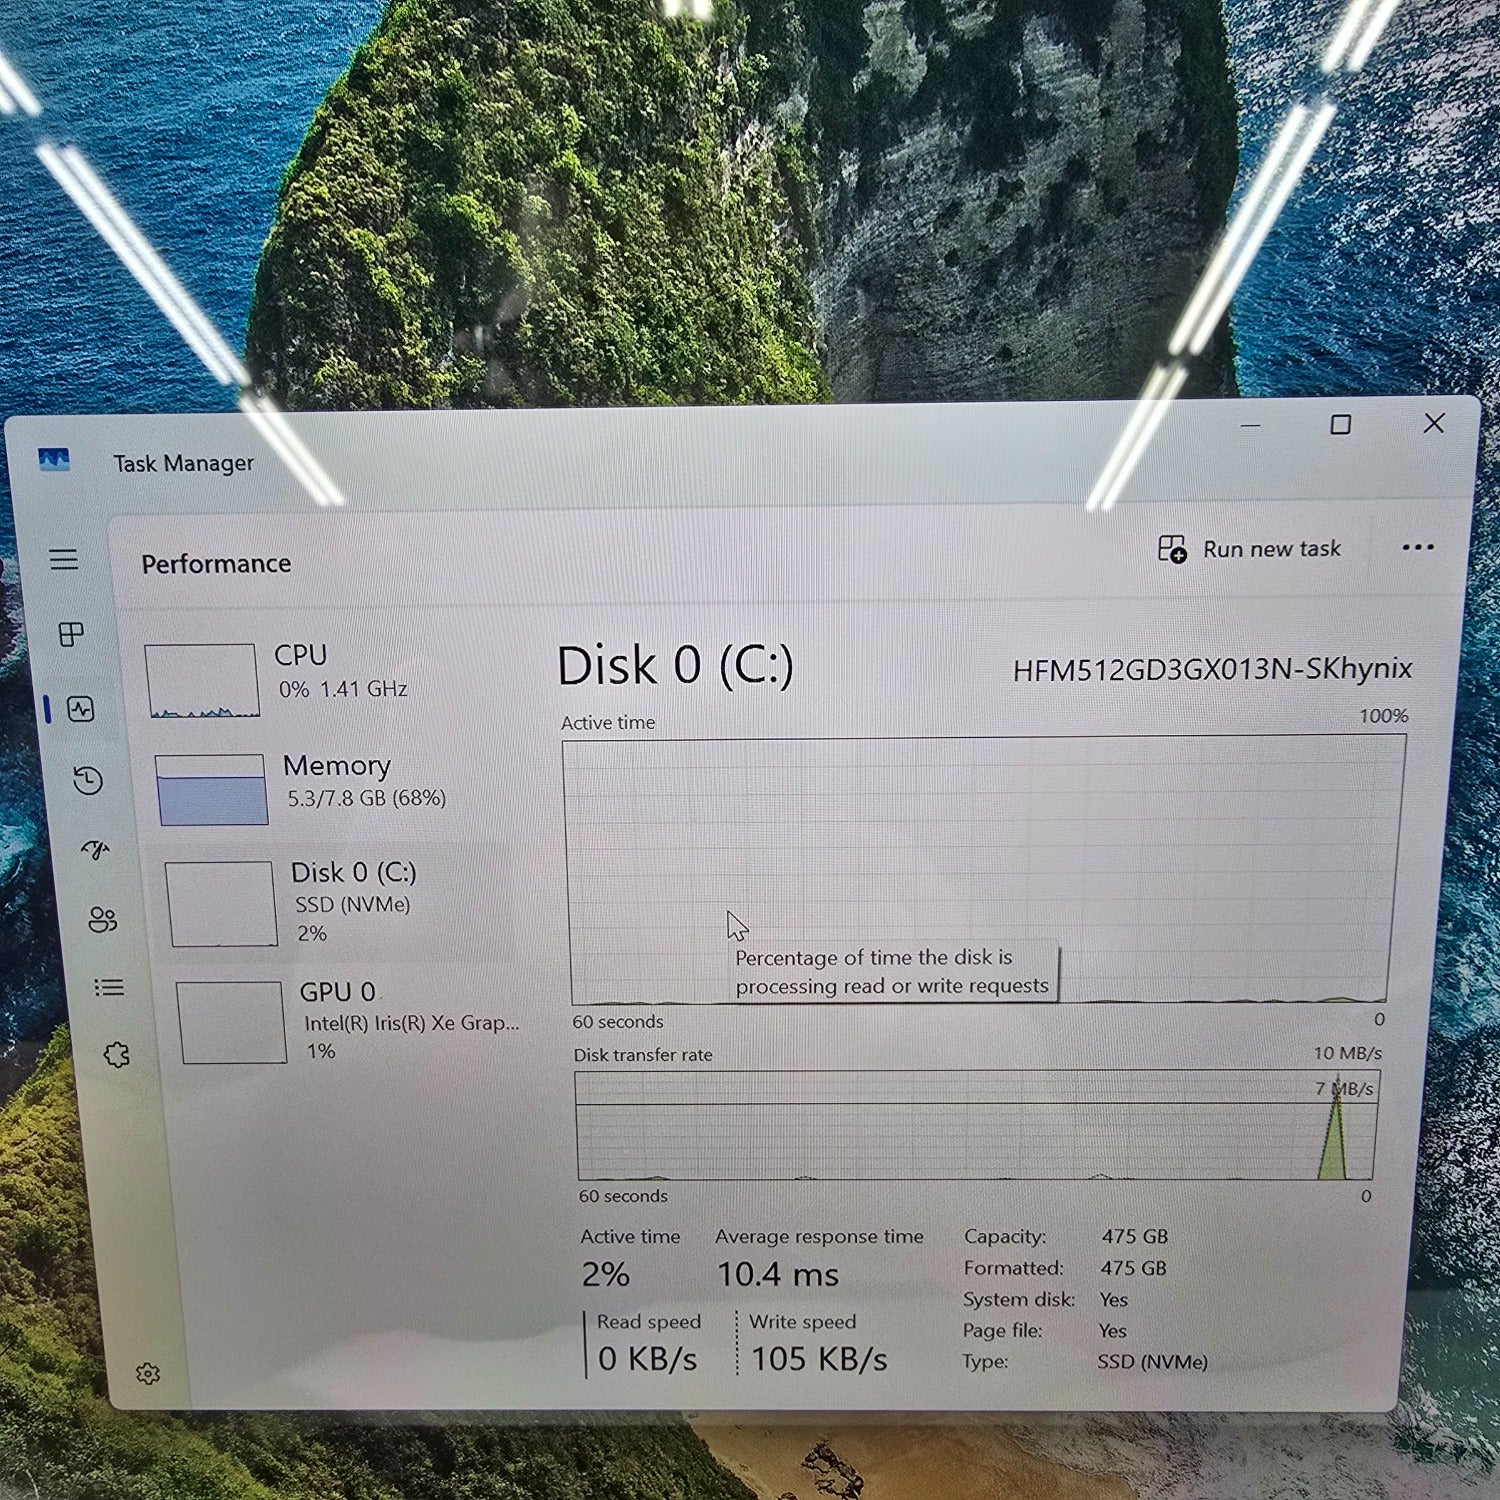Open the three-dot more options menu
This screenshot has height=1500, width=1500.
[1417, 547]
